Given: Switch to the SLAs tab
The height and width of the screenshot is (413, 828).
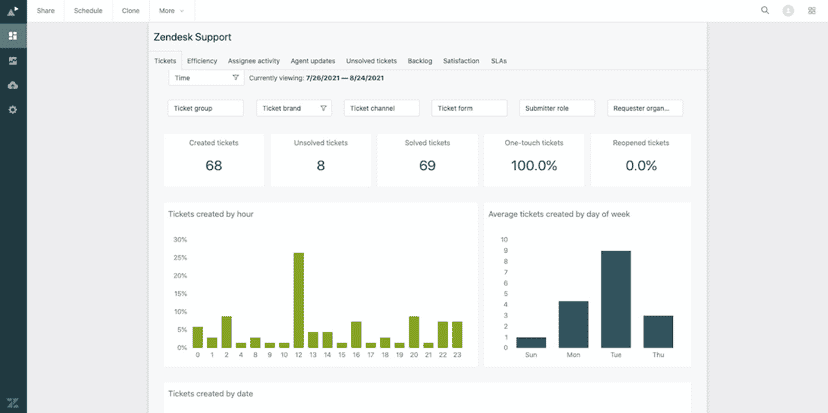Looking at the screenshot, I should (498, 61).
